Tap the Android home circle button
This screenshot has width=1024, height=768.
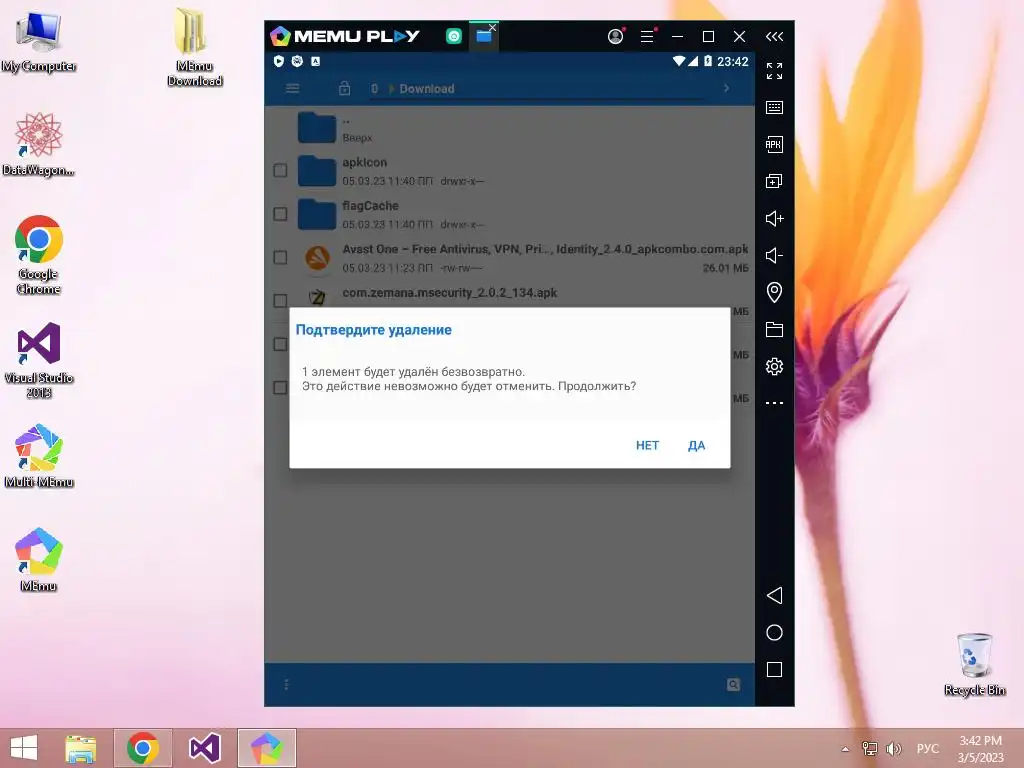[775, 633]
